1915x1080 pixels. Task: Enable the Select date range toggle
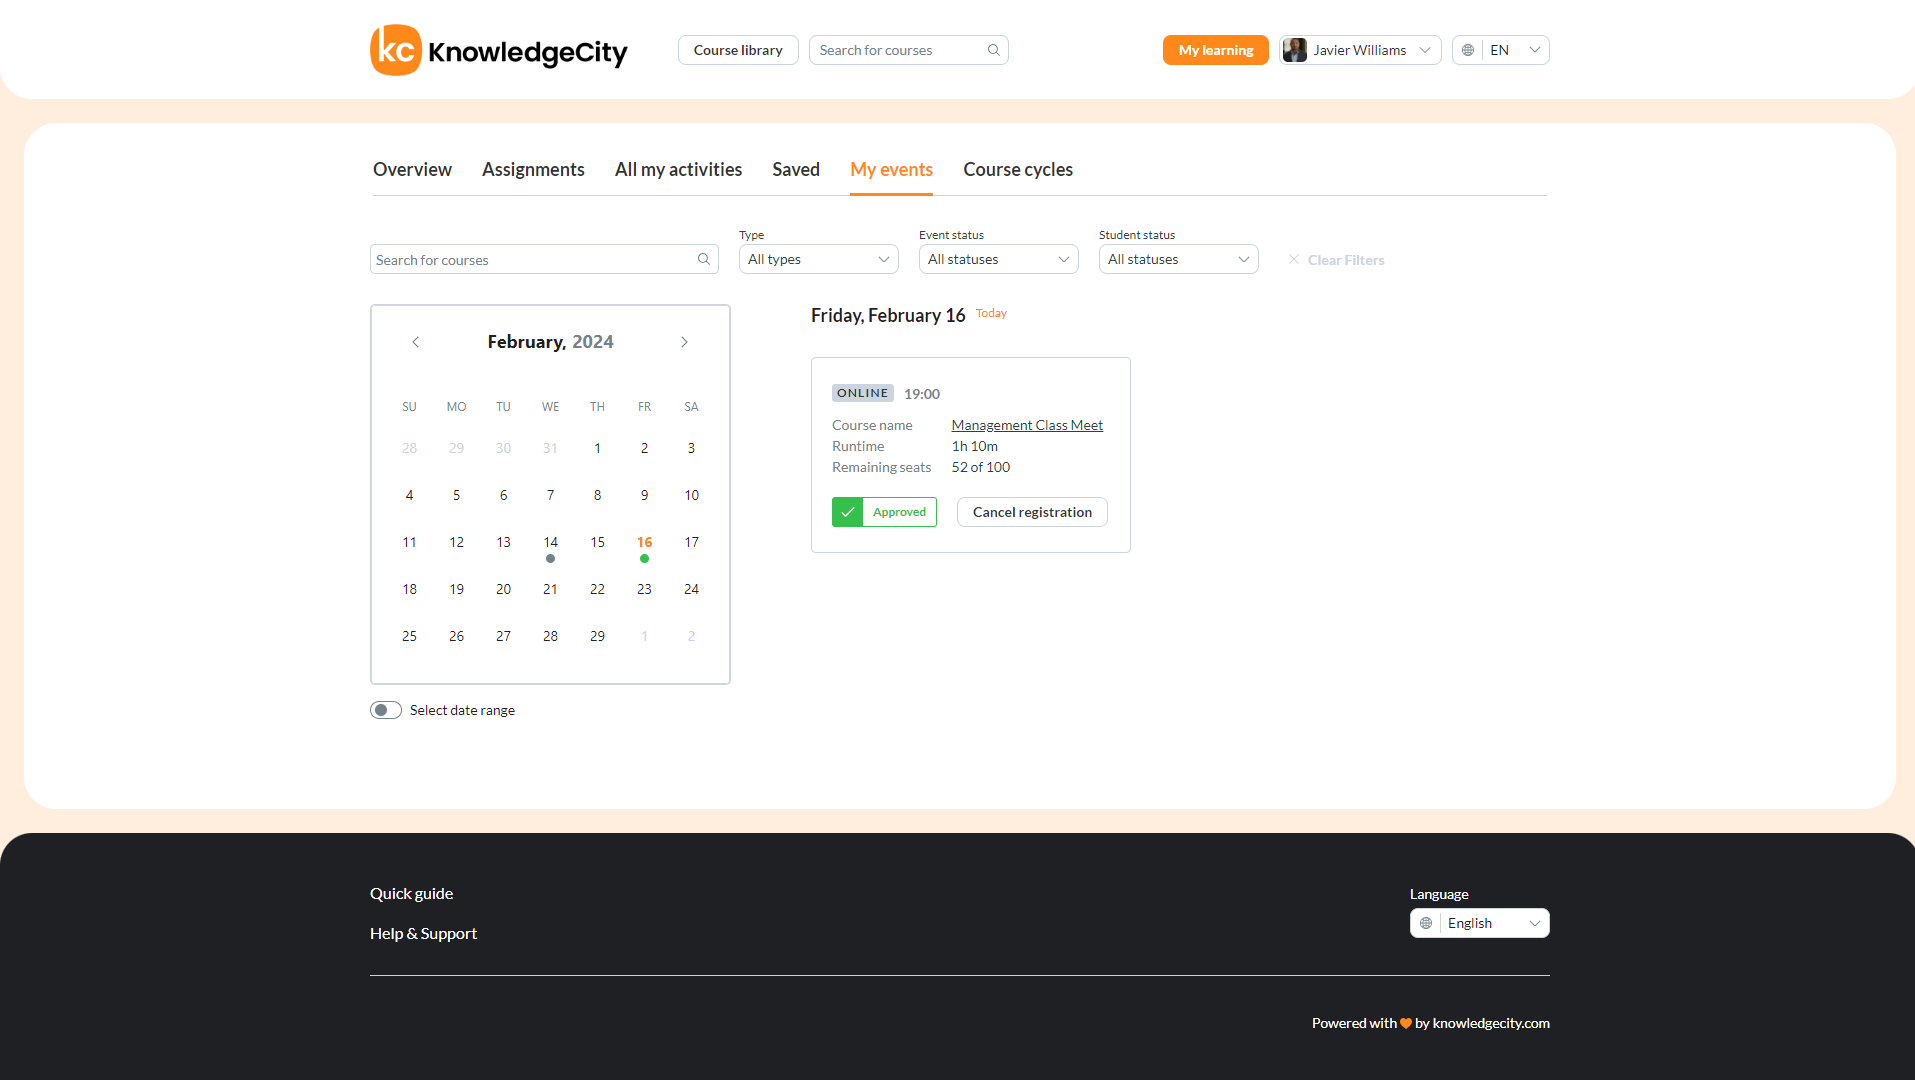click(385, 709)
